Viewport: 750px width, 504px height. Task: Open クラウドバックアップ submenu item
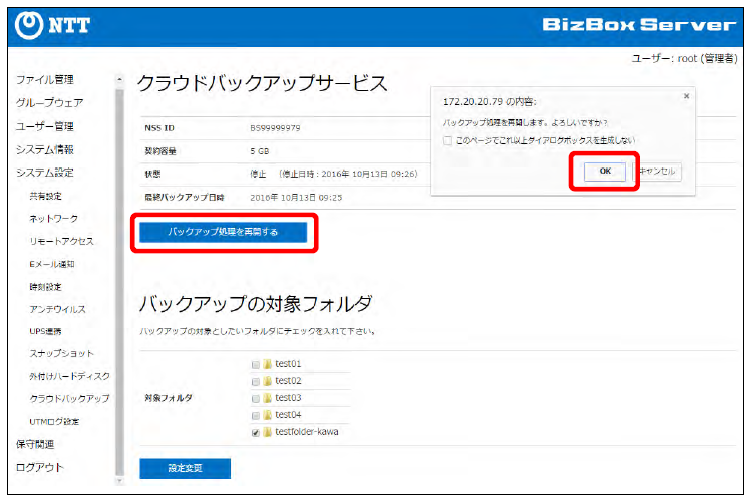click(69, 398)
